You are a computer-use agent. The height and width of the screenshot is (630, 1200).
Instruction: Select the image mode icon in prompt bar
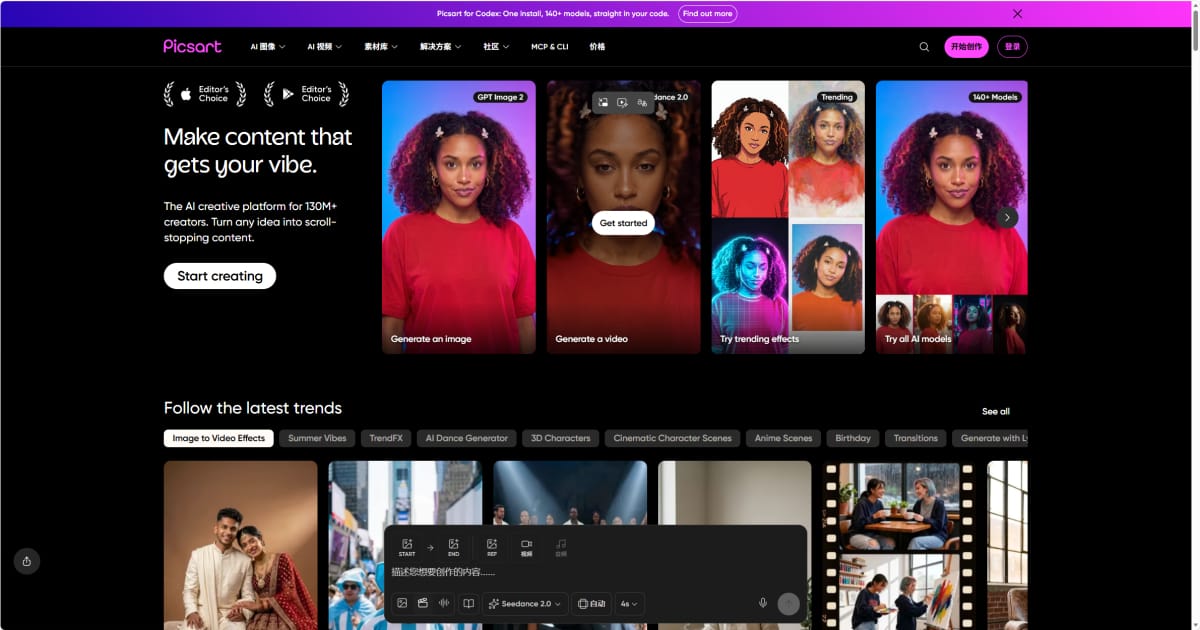point(402,603)
